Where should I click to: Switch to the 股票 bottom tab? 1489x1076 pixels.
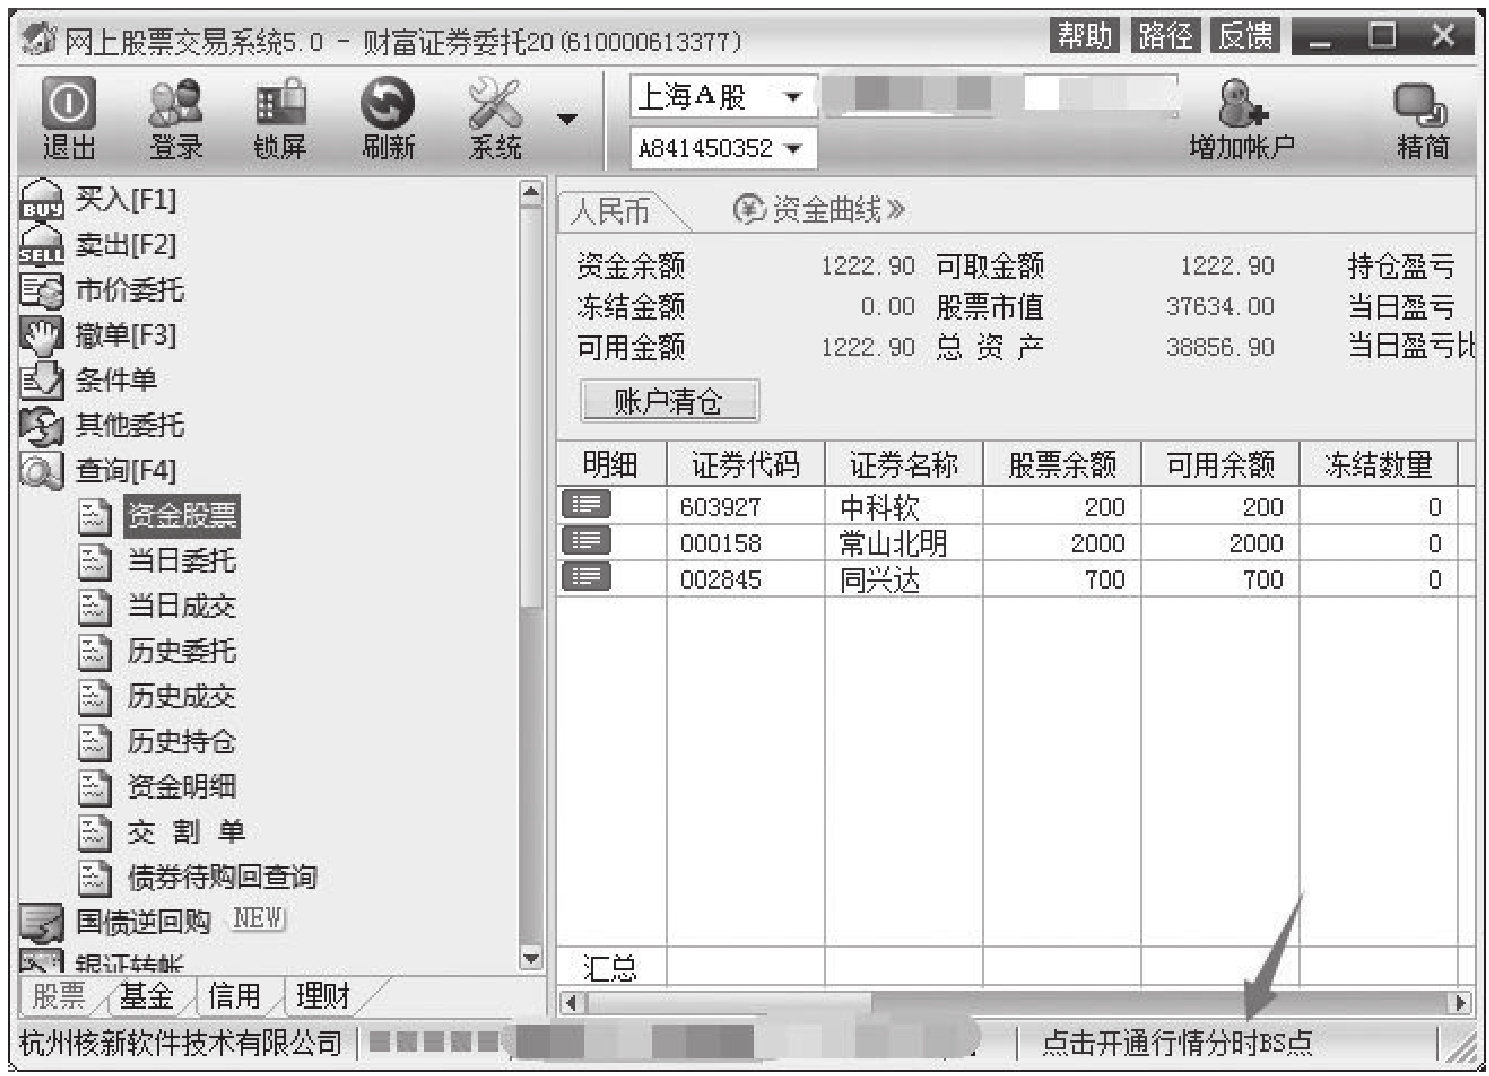[59, 996]
